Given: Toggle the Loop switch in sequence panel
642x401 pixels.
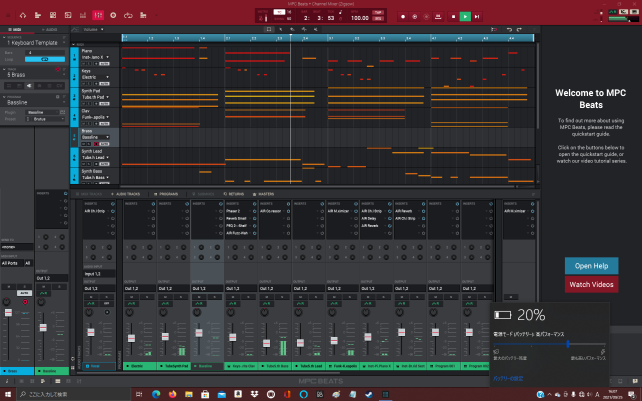Looking at the screenshot, I should [x=43, y=60].
